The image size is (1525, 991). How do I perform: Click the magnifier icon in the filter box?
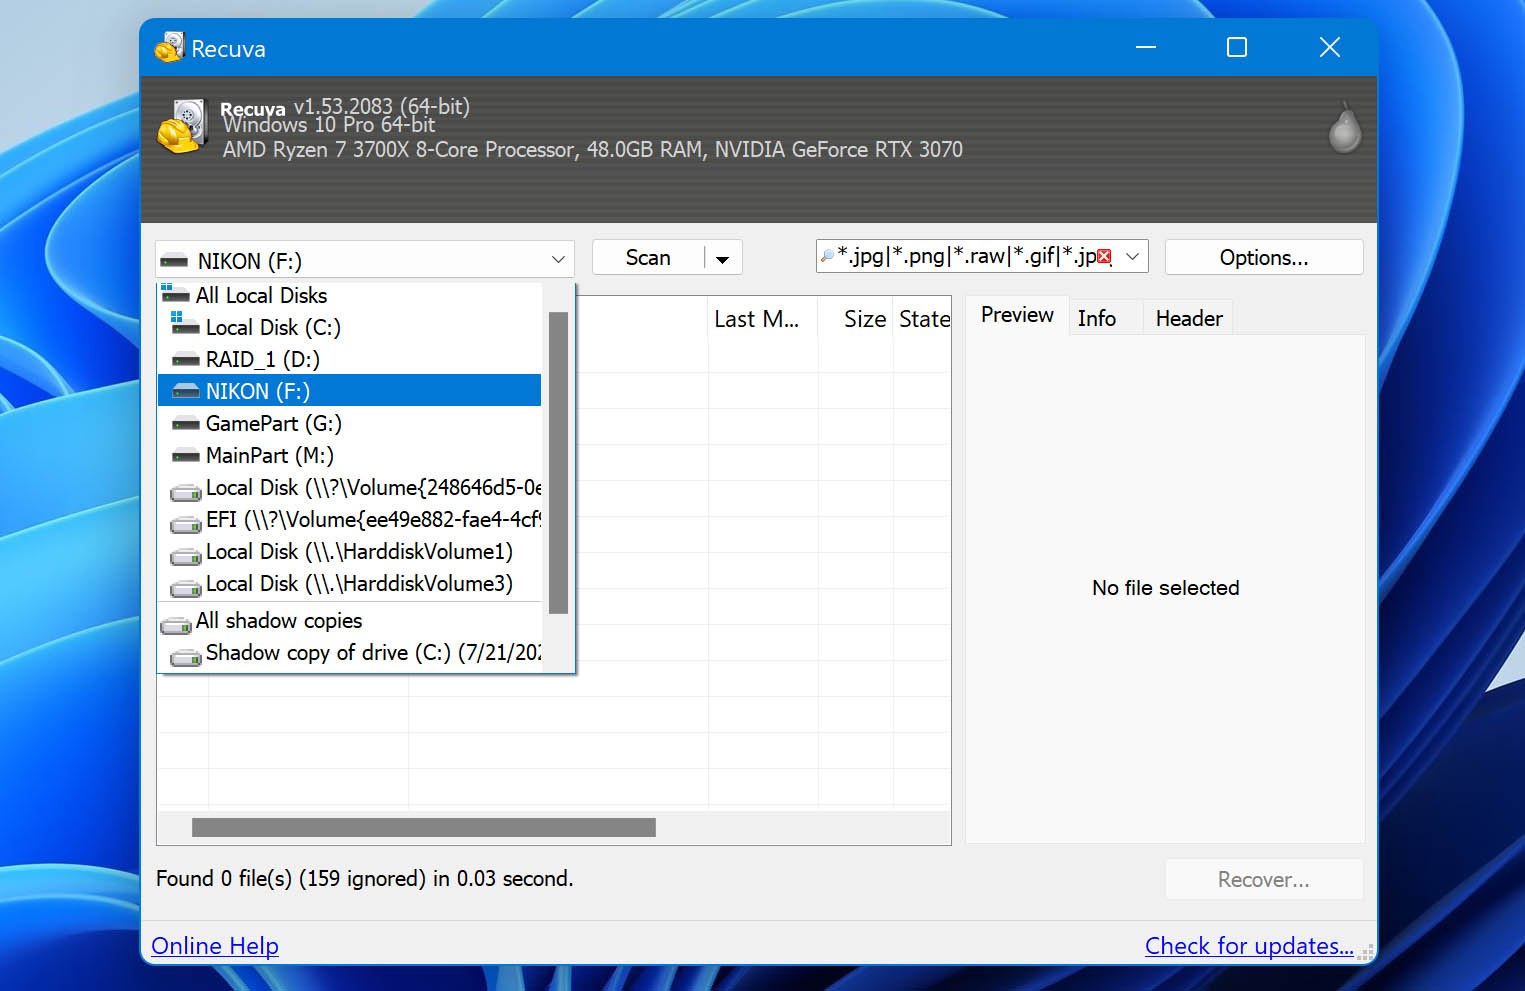827,256
